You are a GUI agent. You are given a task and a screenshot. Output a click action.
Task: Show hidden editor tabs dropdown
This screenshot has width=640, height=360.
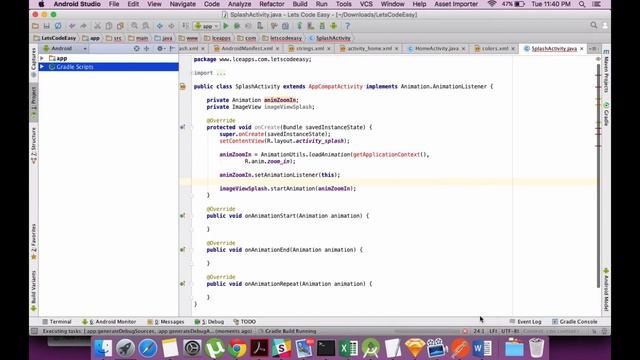[593, 49]
